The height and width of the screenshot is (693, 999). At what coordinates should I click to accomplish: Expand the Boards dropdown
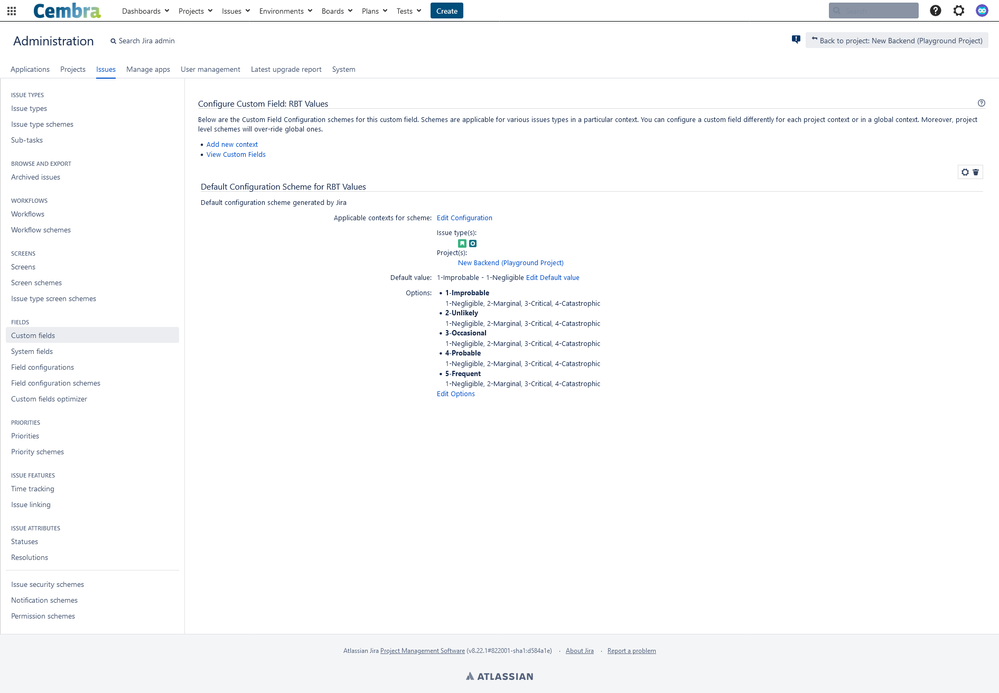337,11
